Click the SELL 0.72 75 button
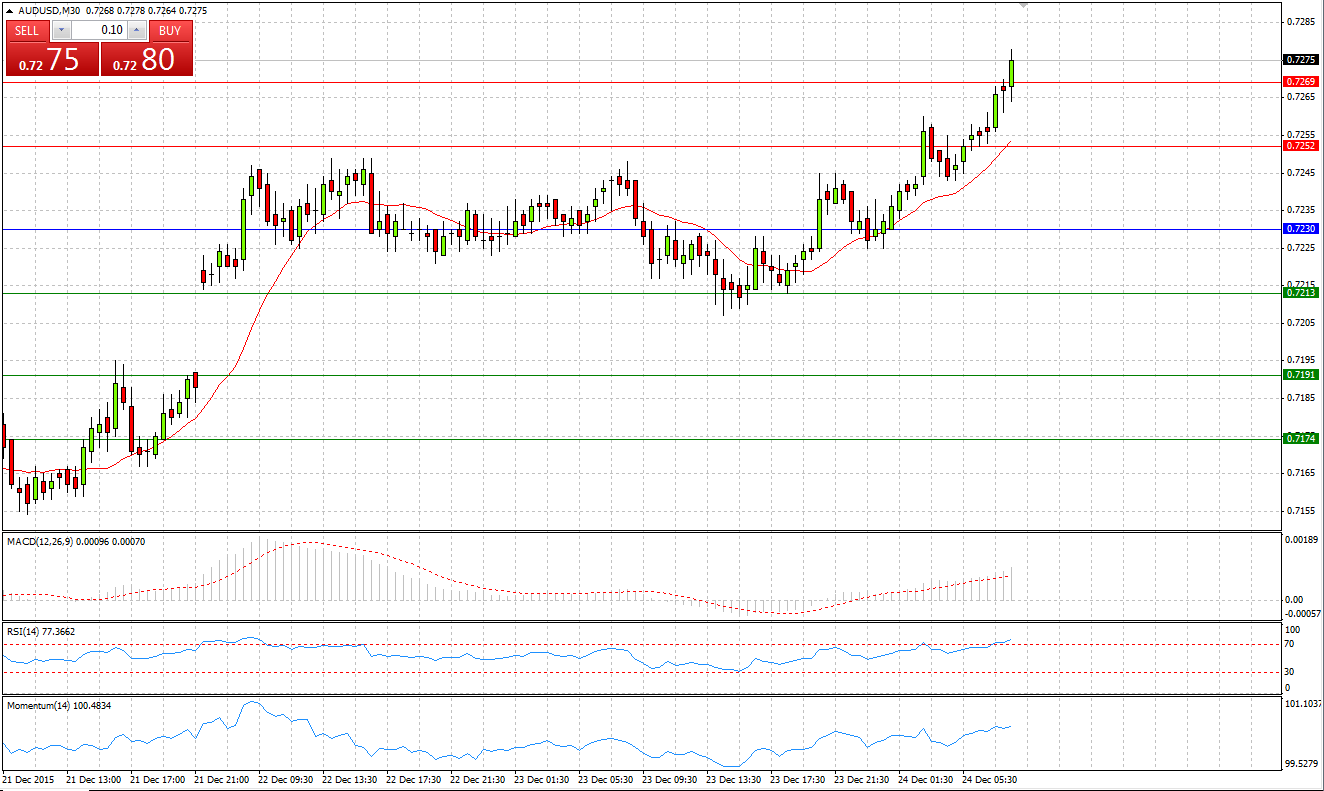The width and height of the screenshot is (1324, 791). pos(51,59)
